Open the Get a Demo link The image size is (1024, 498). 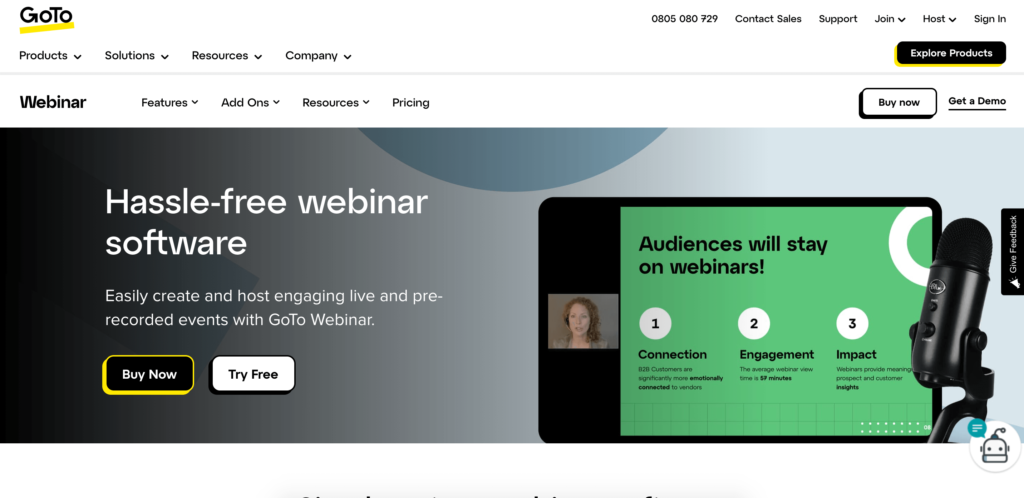pos(977,101)
